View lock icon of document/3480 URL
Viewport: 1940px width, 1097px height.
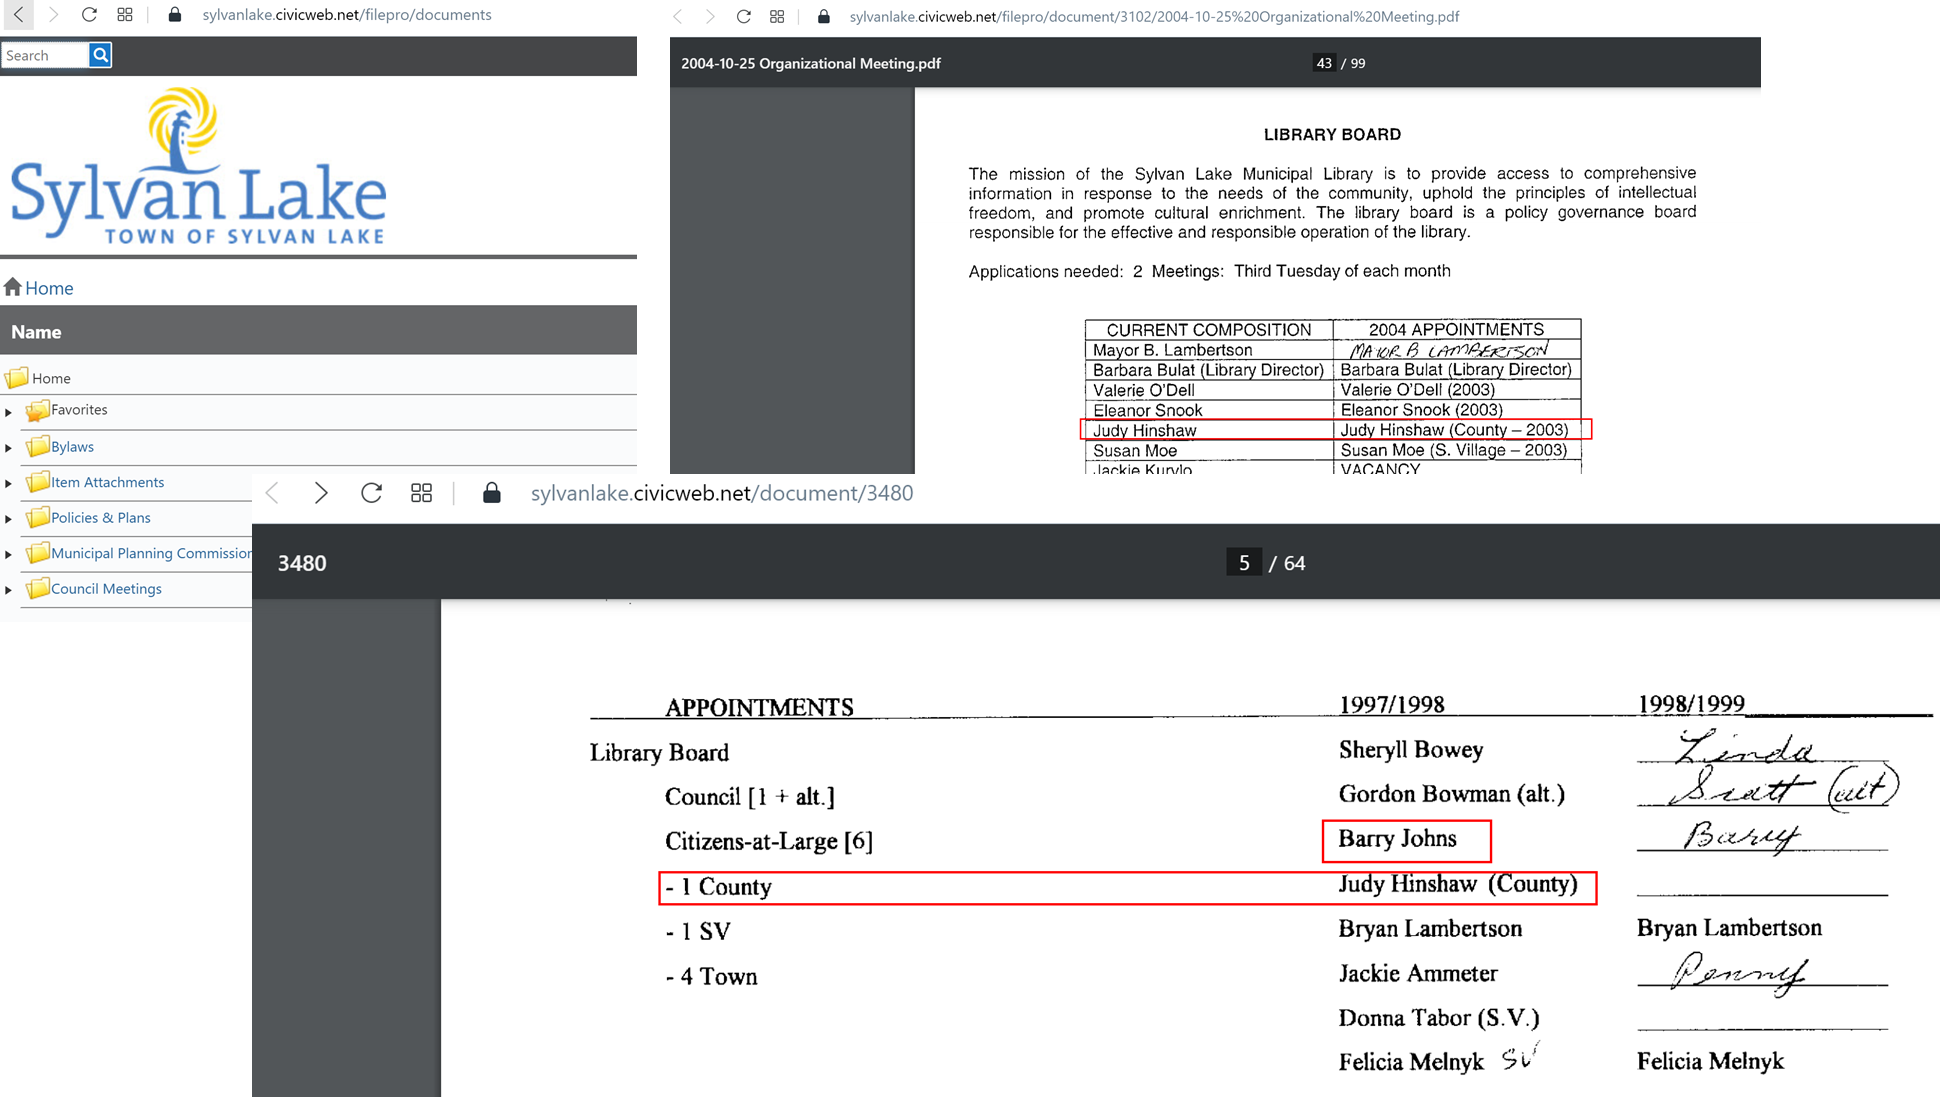[491, 493]
